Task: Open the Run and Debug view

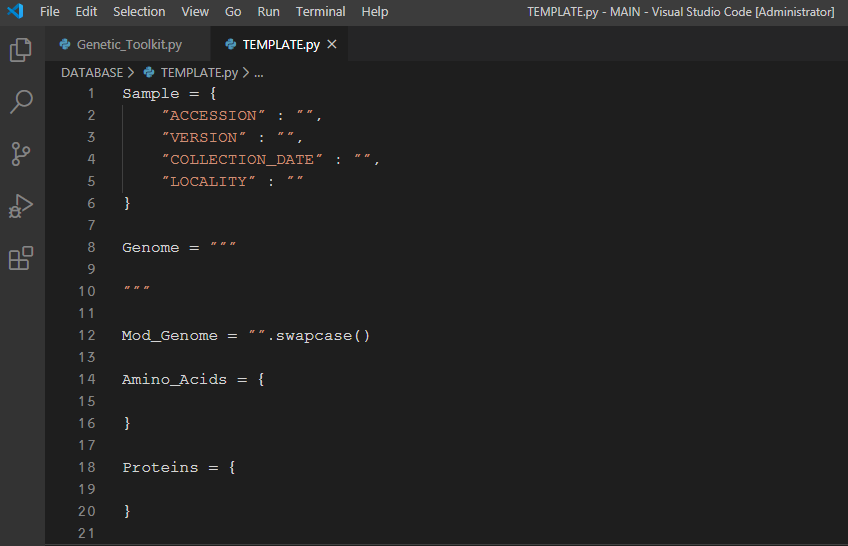Action: tap(21, 206)
